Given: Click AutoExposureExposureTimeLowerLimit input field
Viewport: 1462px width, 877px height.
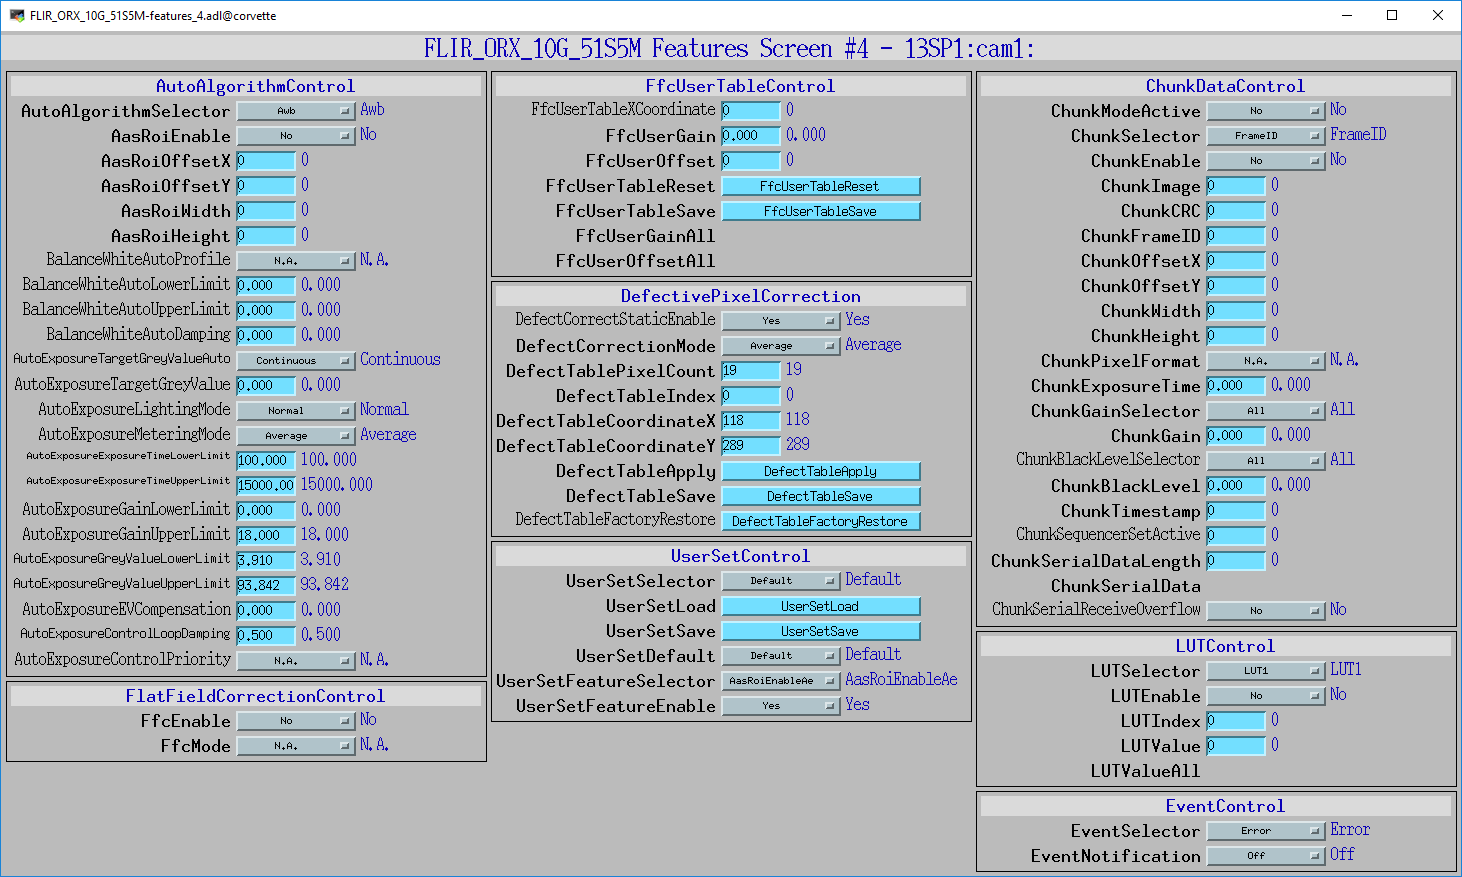Looking at the screenshot, I should click(266, 460).
